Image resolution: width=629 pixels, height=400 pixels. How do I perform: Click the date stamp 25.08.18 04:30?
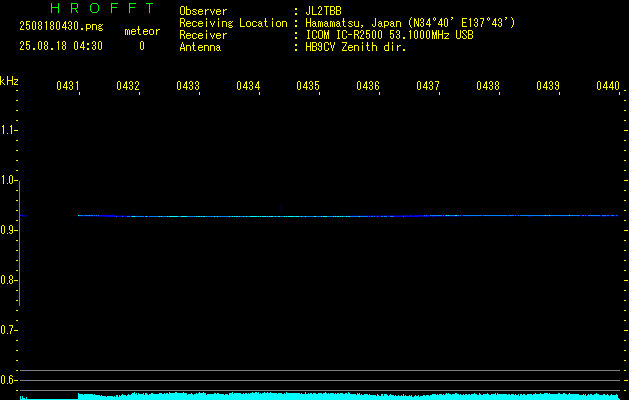61,46
